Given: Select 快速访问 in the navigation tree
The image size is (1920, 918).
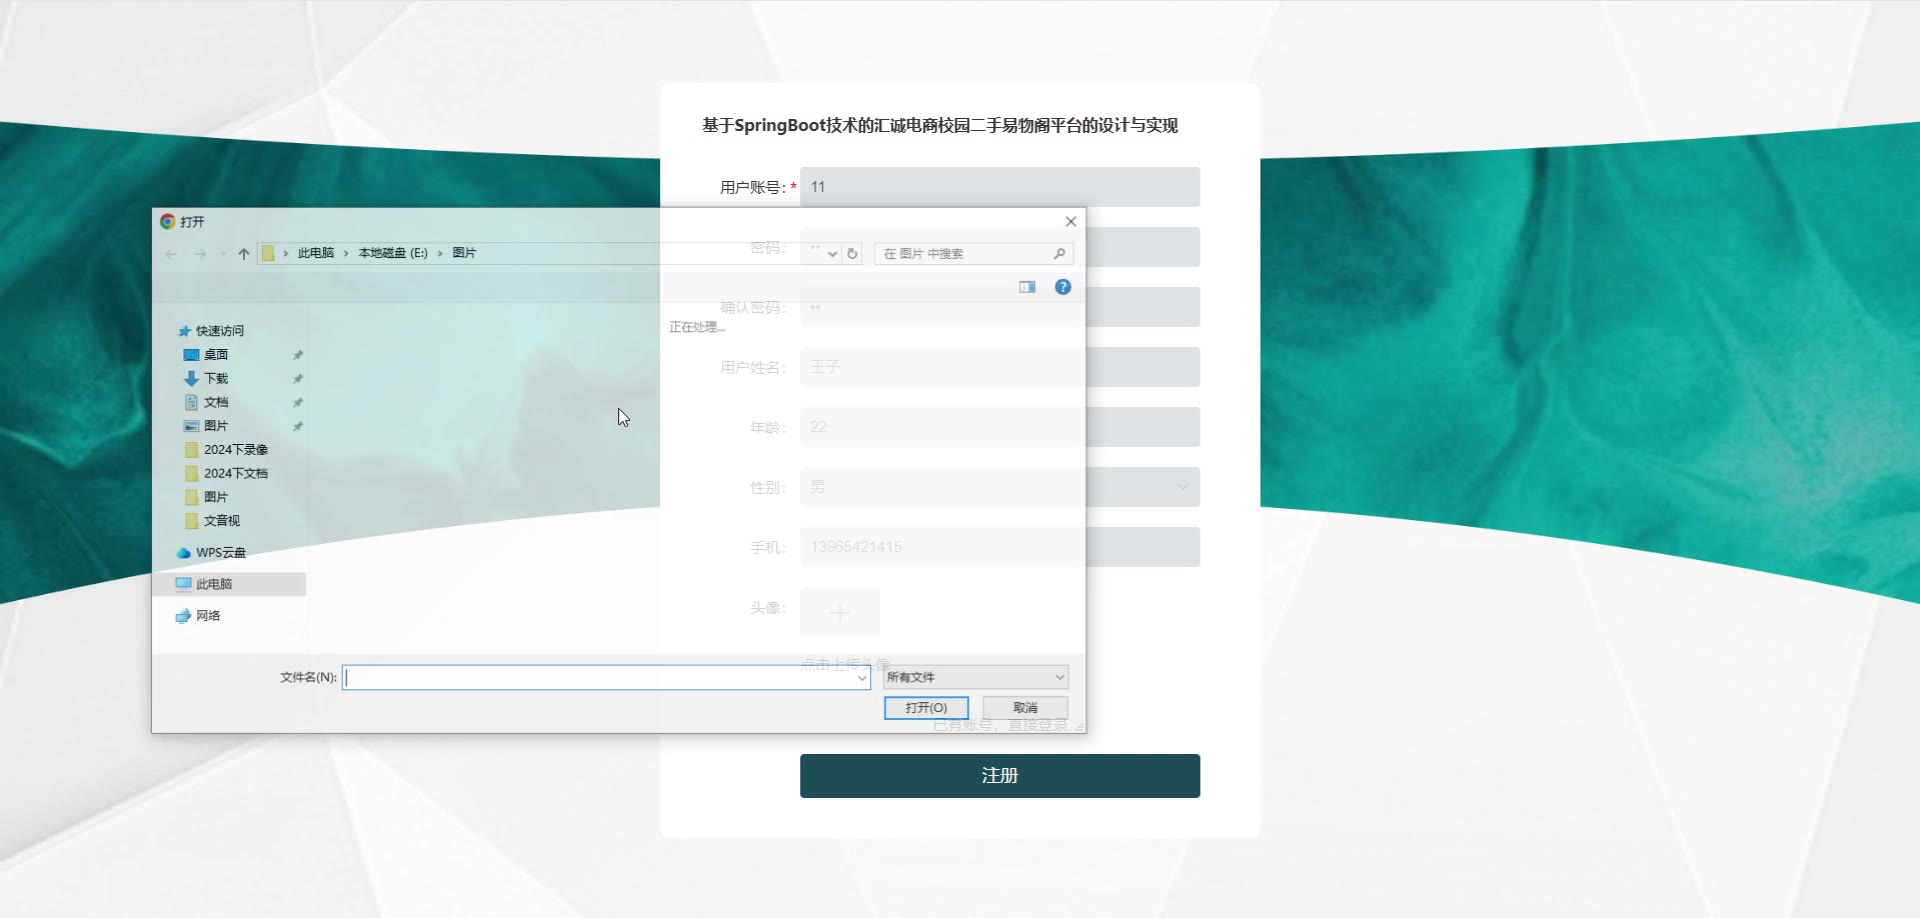Looking at the screenshot, I should point(220,331).
